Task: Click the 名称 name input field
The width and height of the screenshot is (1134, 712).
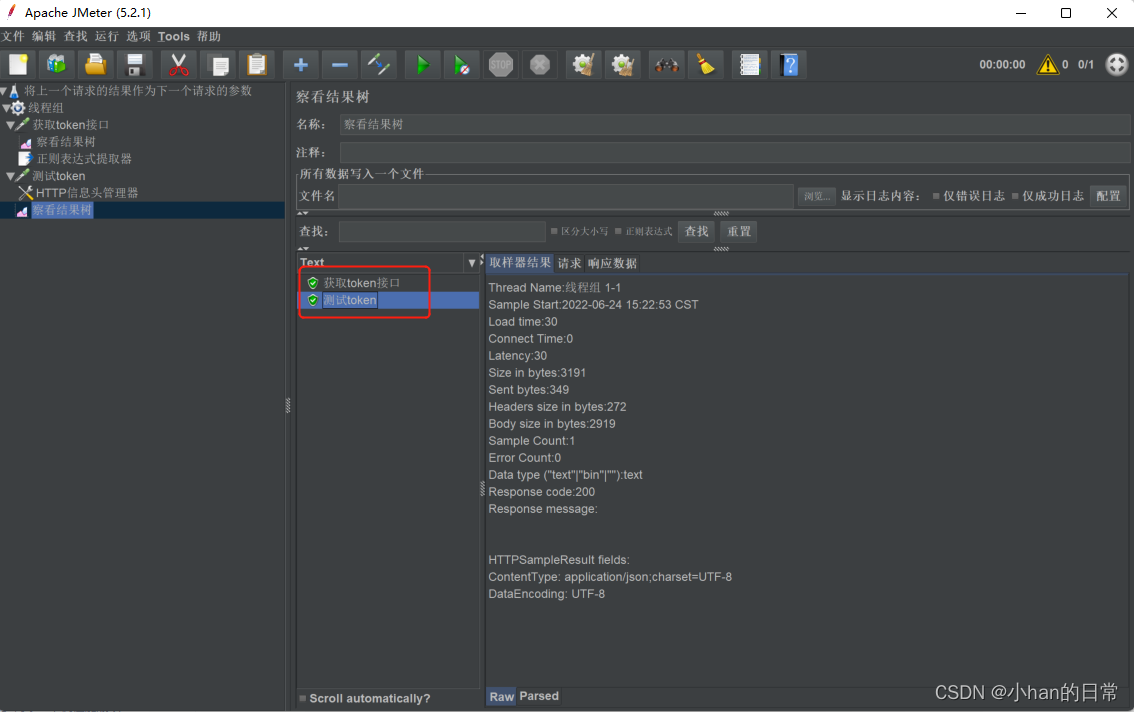Action: [x=734, y=124]
